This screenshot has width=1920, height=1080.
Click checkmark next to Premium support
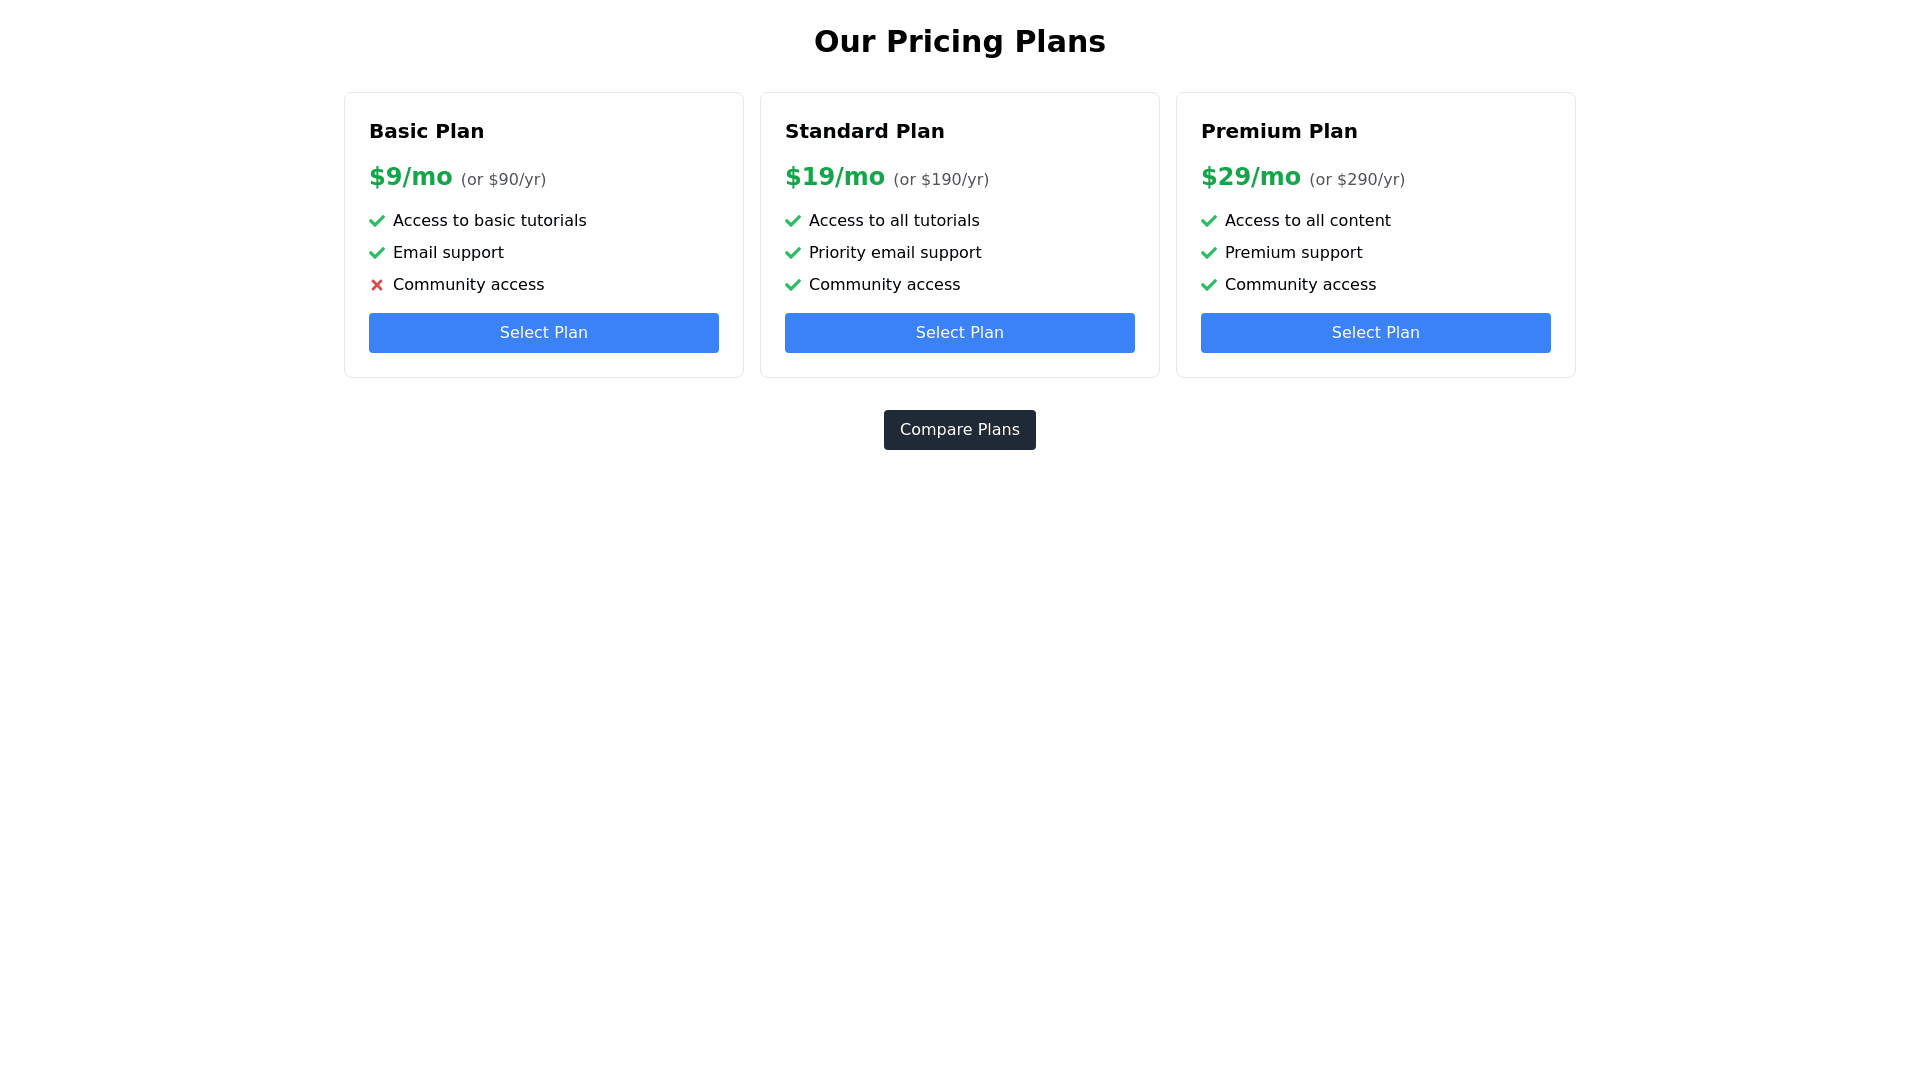(1209, 253)
